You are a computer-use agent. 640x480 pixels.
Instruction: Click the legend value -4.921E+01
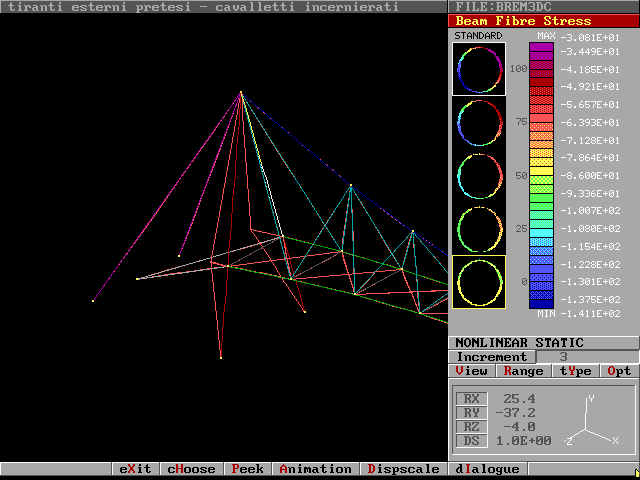tap(590, 87)
